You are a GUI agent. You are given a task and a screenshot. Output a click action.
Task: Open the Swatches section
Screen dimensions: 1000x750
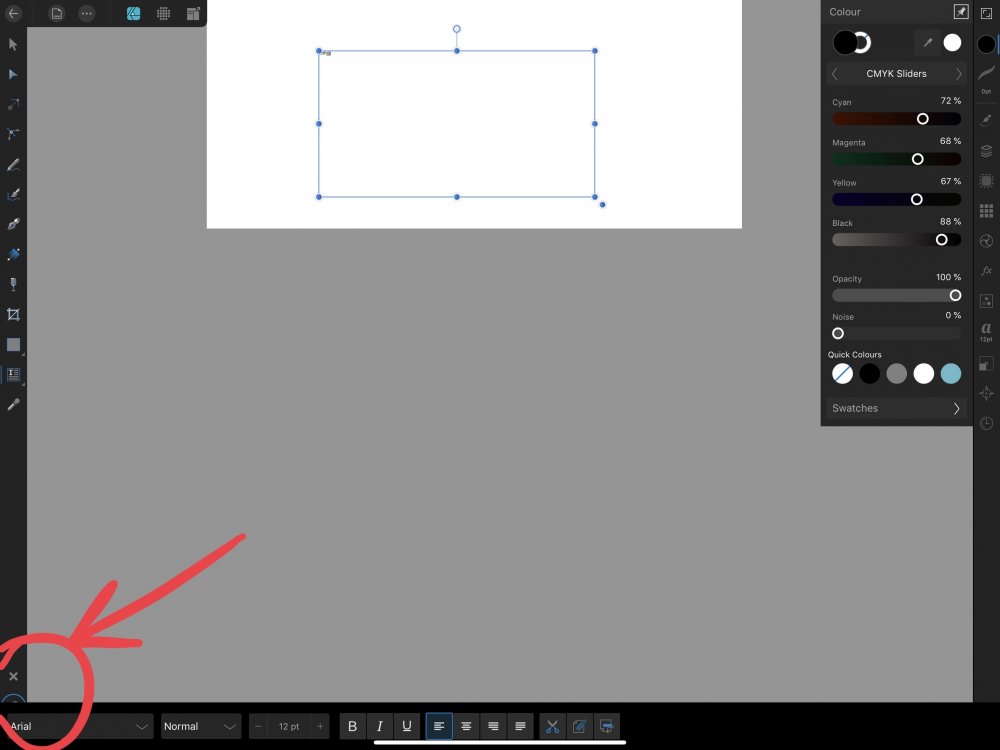[x=896, y=408]
